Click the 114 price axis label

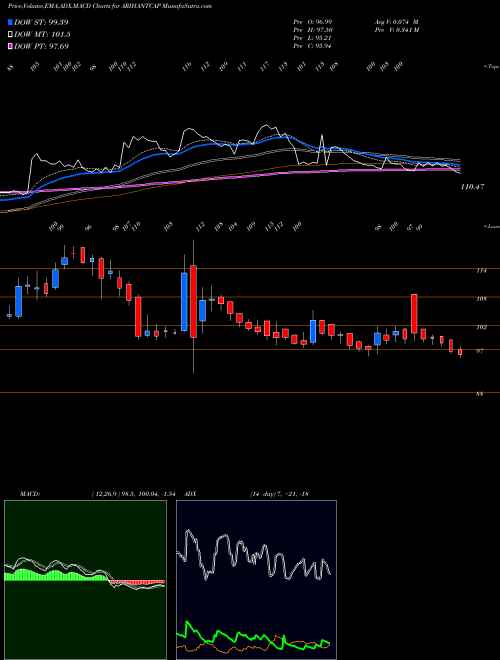pos(481,271)
